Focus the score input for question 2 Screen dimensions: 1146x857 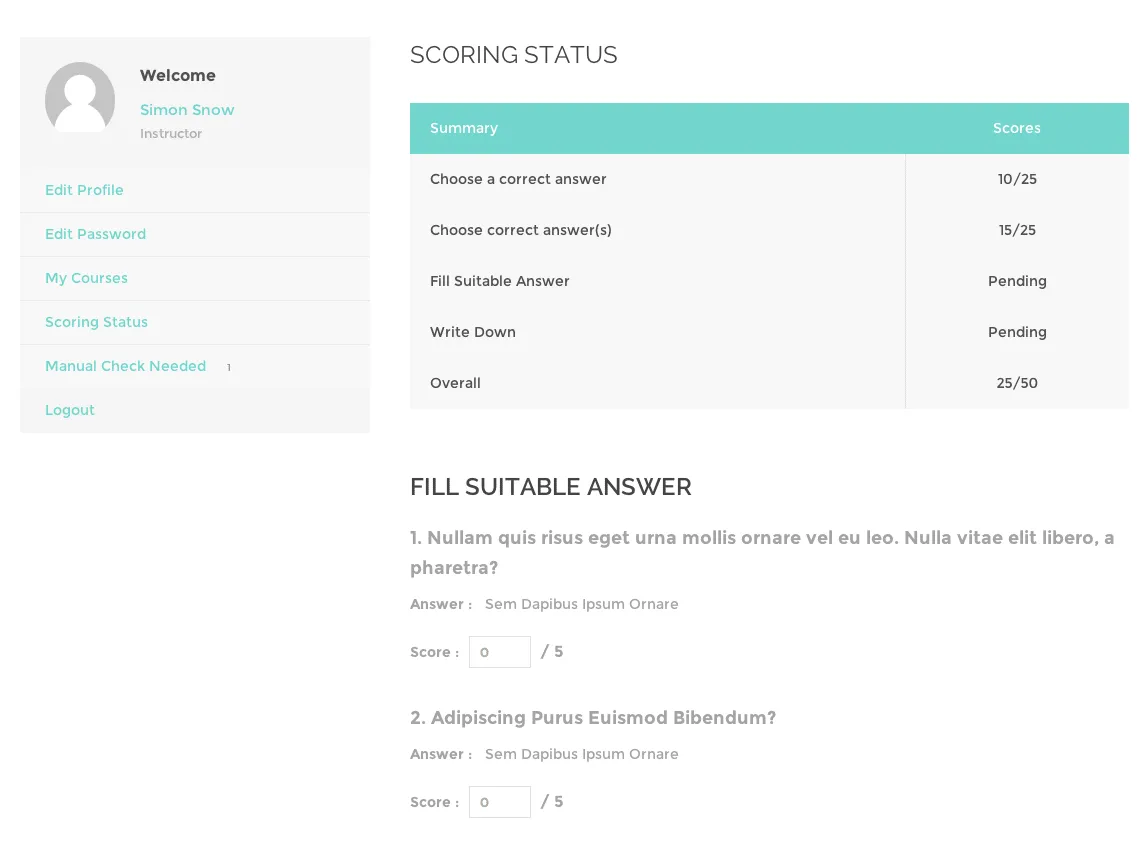pos(499,802)
